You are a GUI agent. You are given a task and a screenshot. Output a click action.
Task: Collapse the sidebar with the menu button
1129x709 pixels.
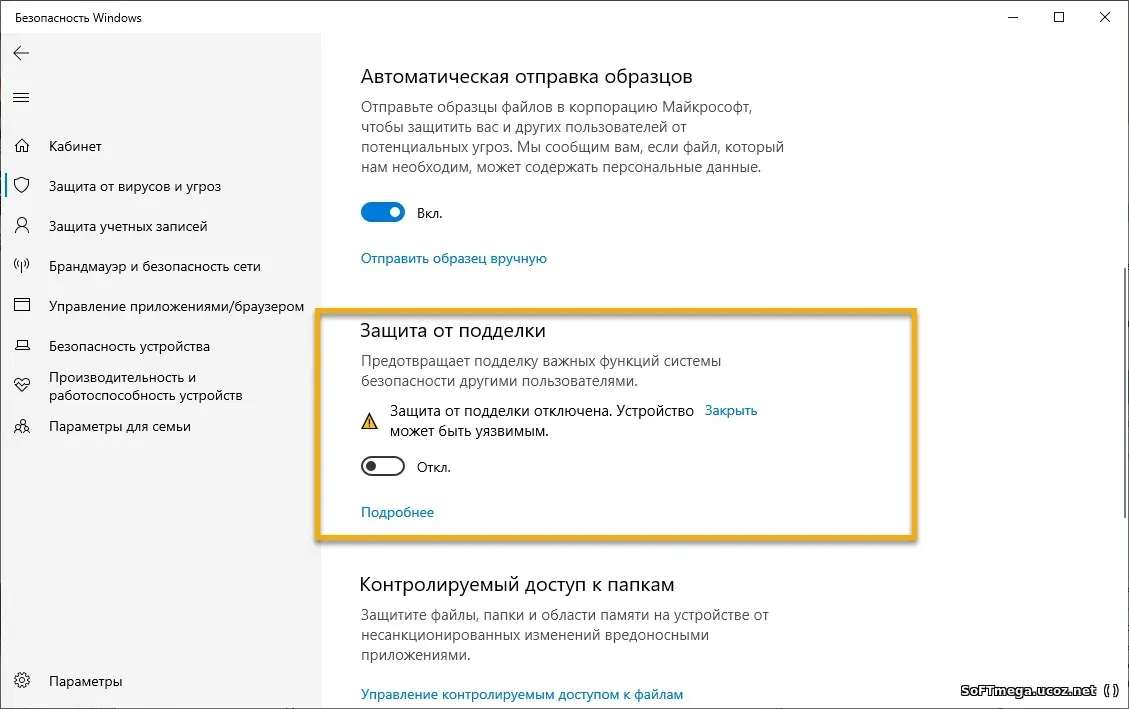coord(21,97)
